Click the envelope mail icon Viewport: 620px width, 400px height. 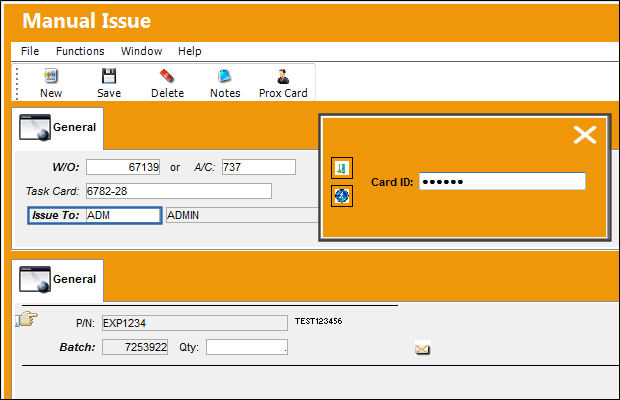pos(422,349)
